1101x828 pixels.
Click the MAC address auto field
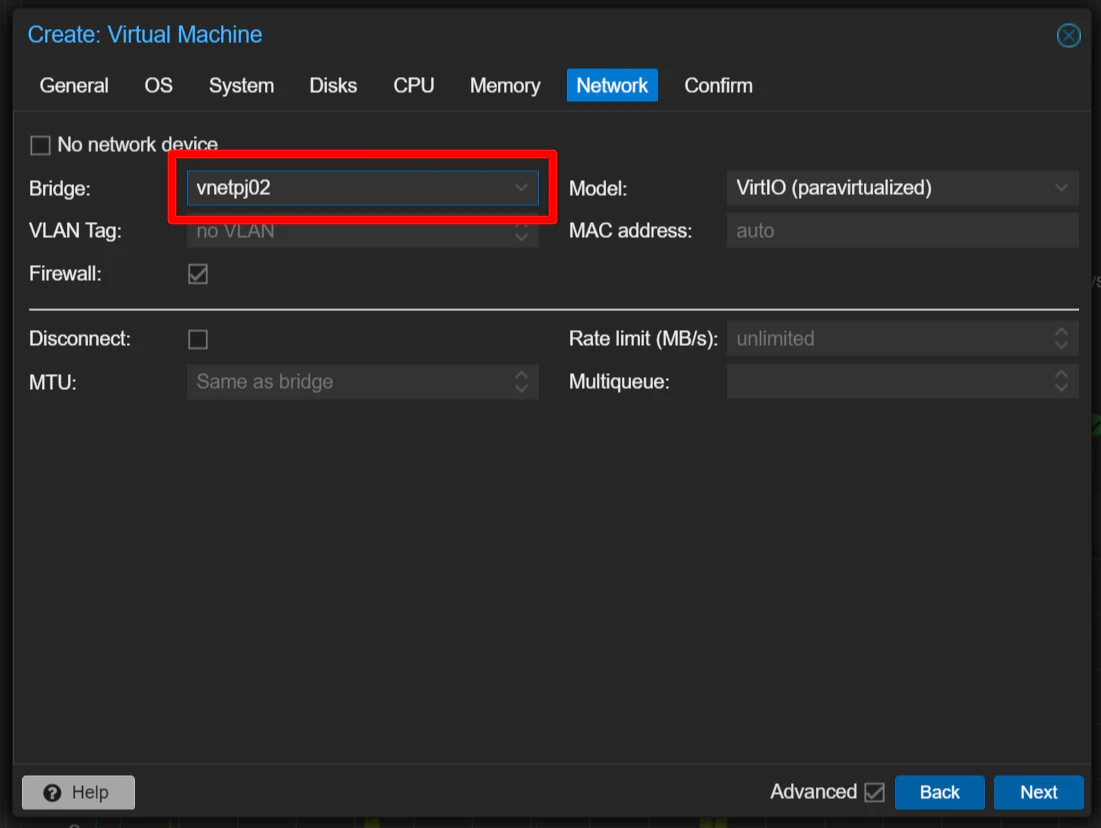(902, 230)
